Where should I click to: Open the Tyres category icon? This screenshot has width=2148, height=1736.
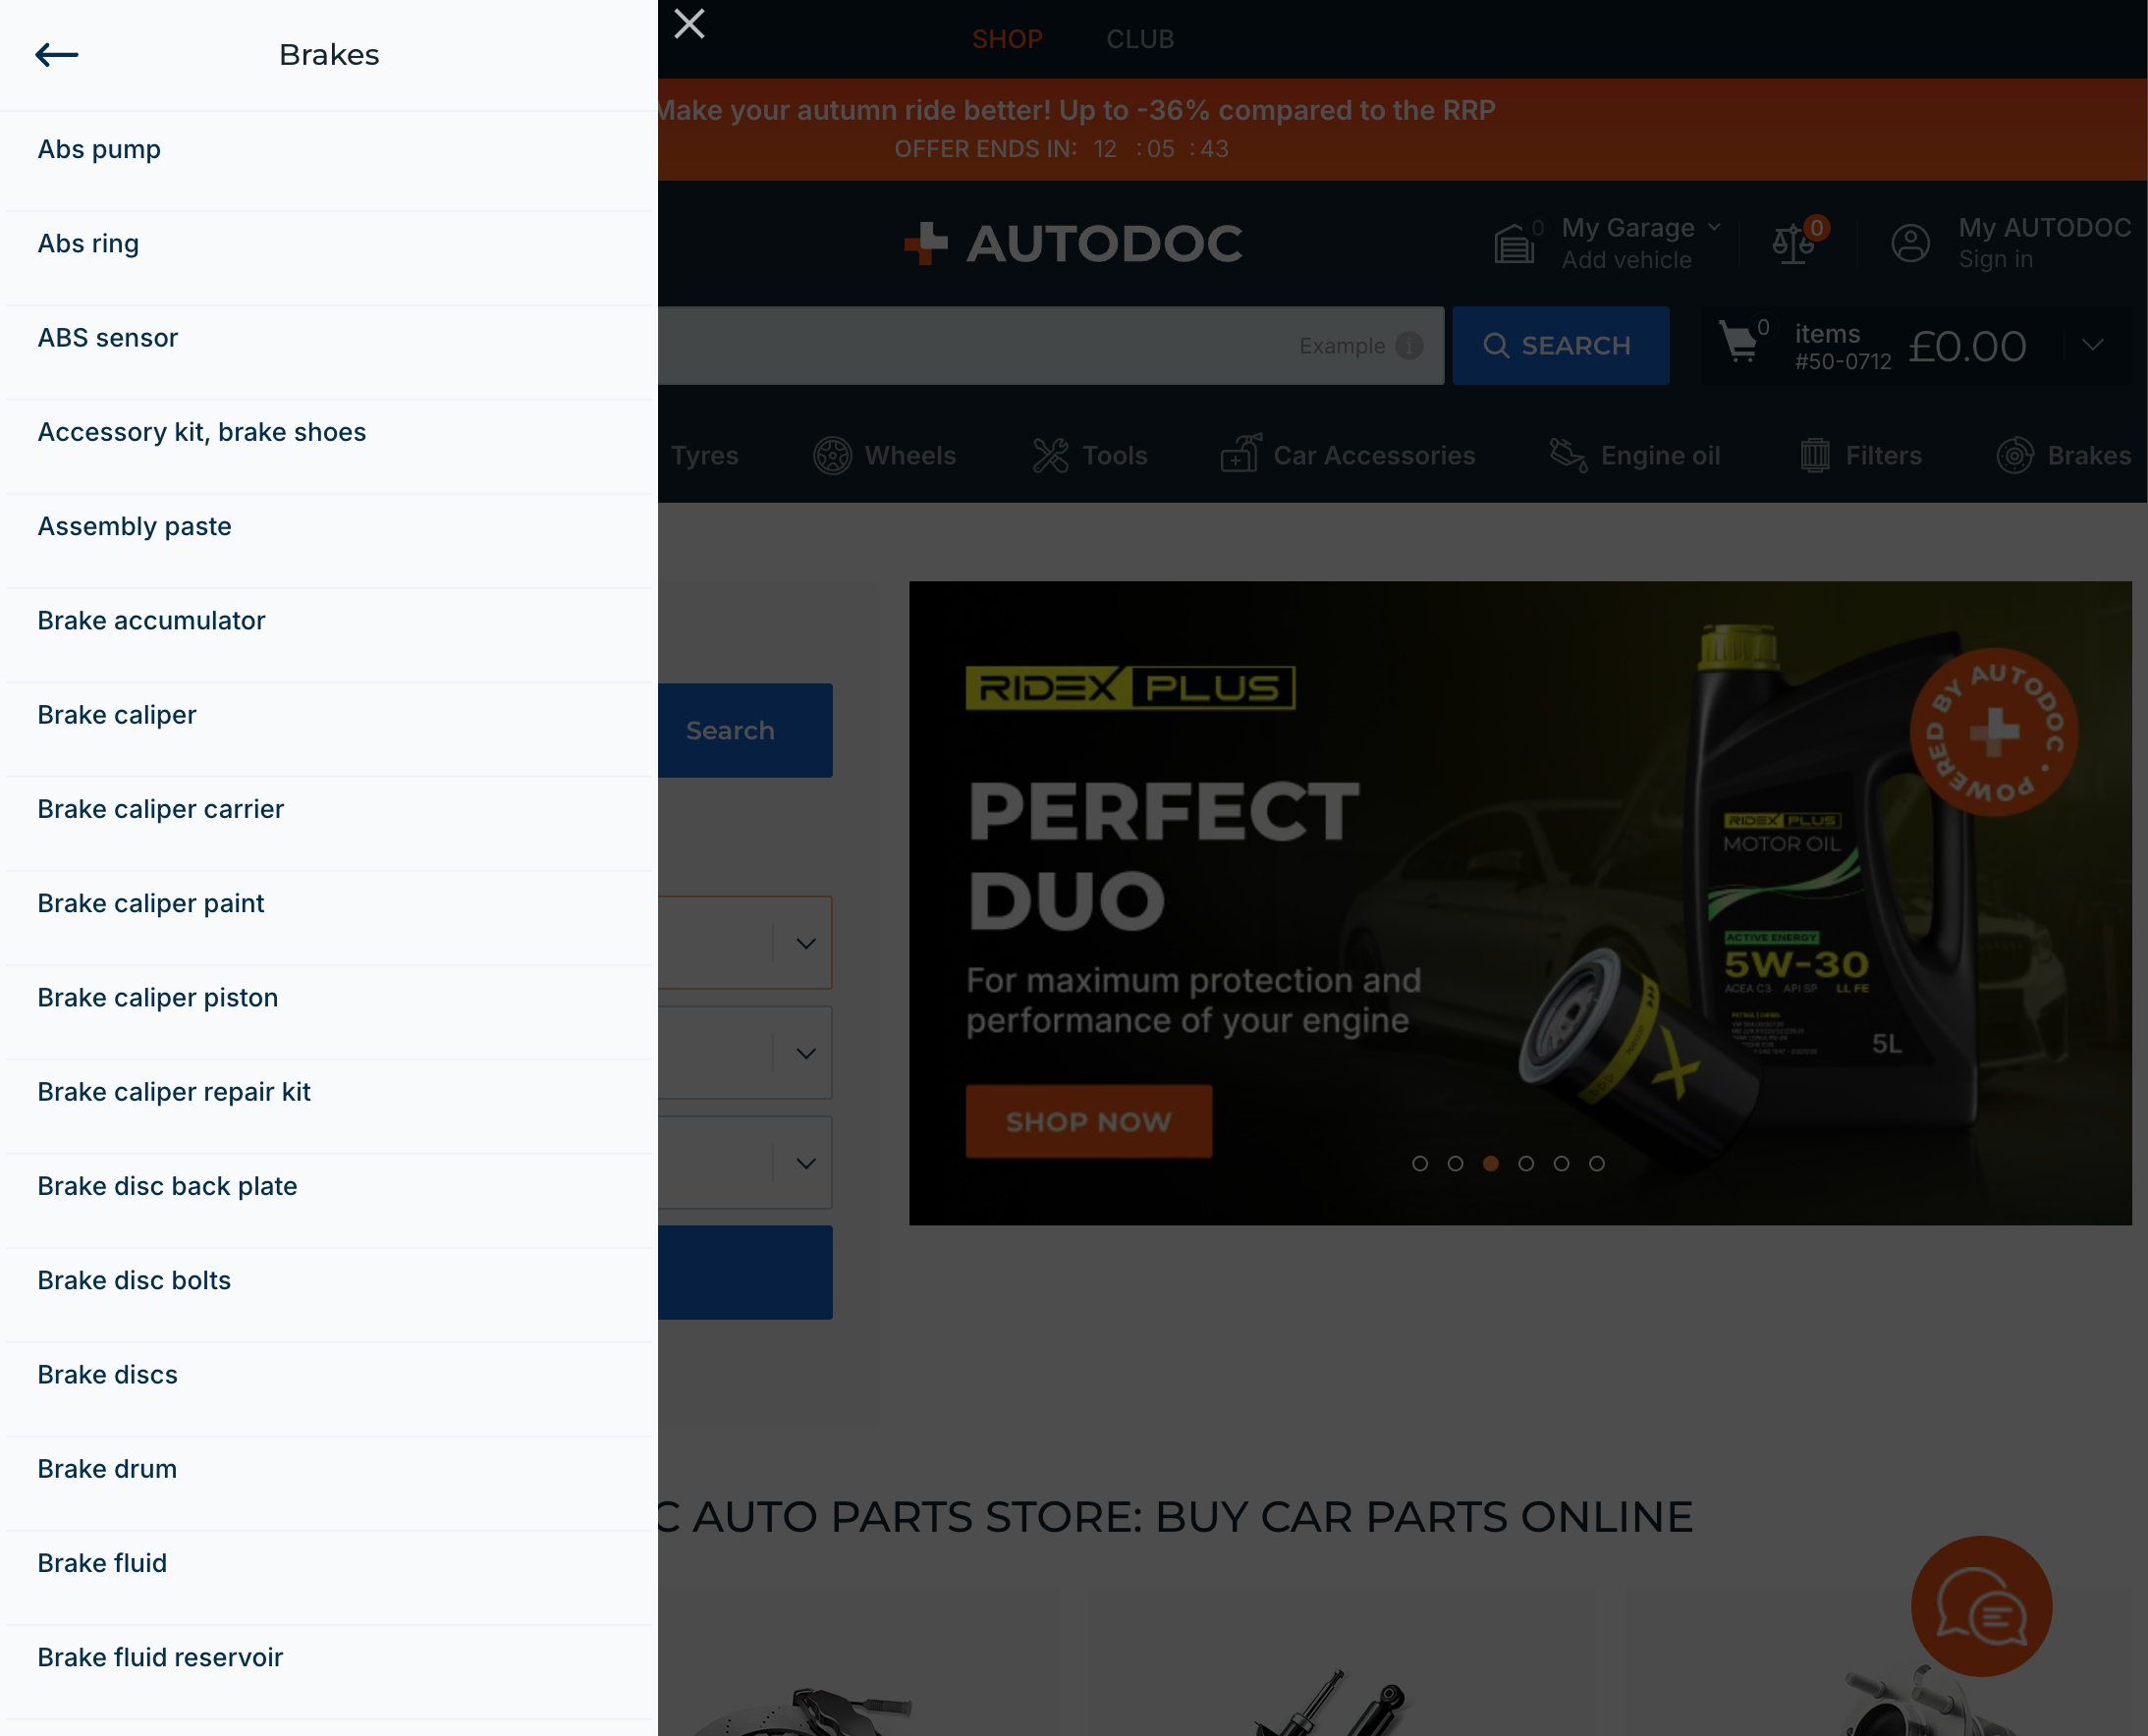(705, 456)
